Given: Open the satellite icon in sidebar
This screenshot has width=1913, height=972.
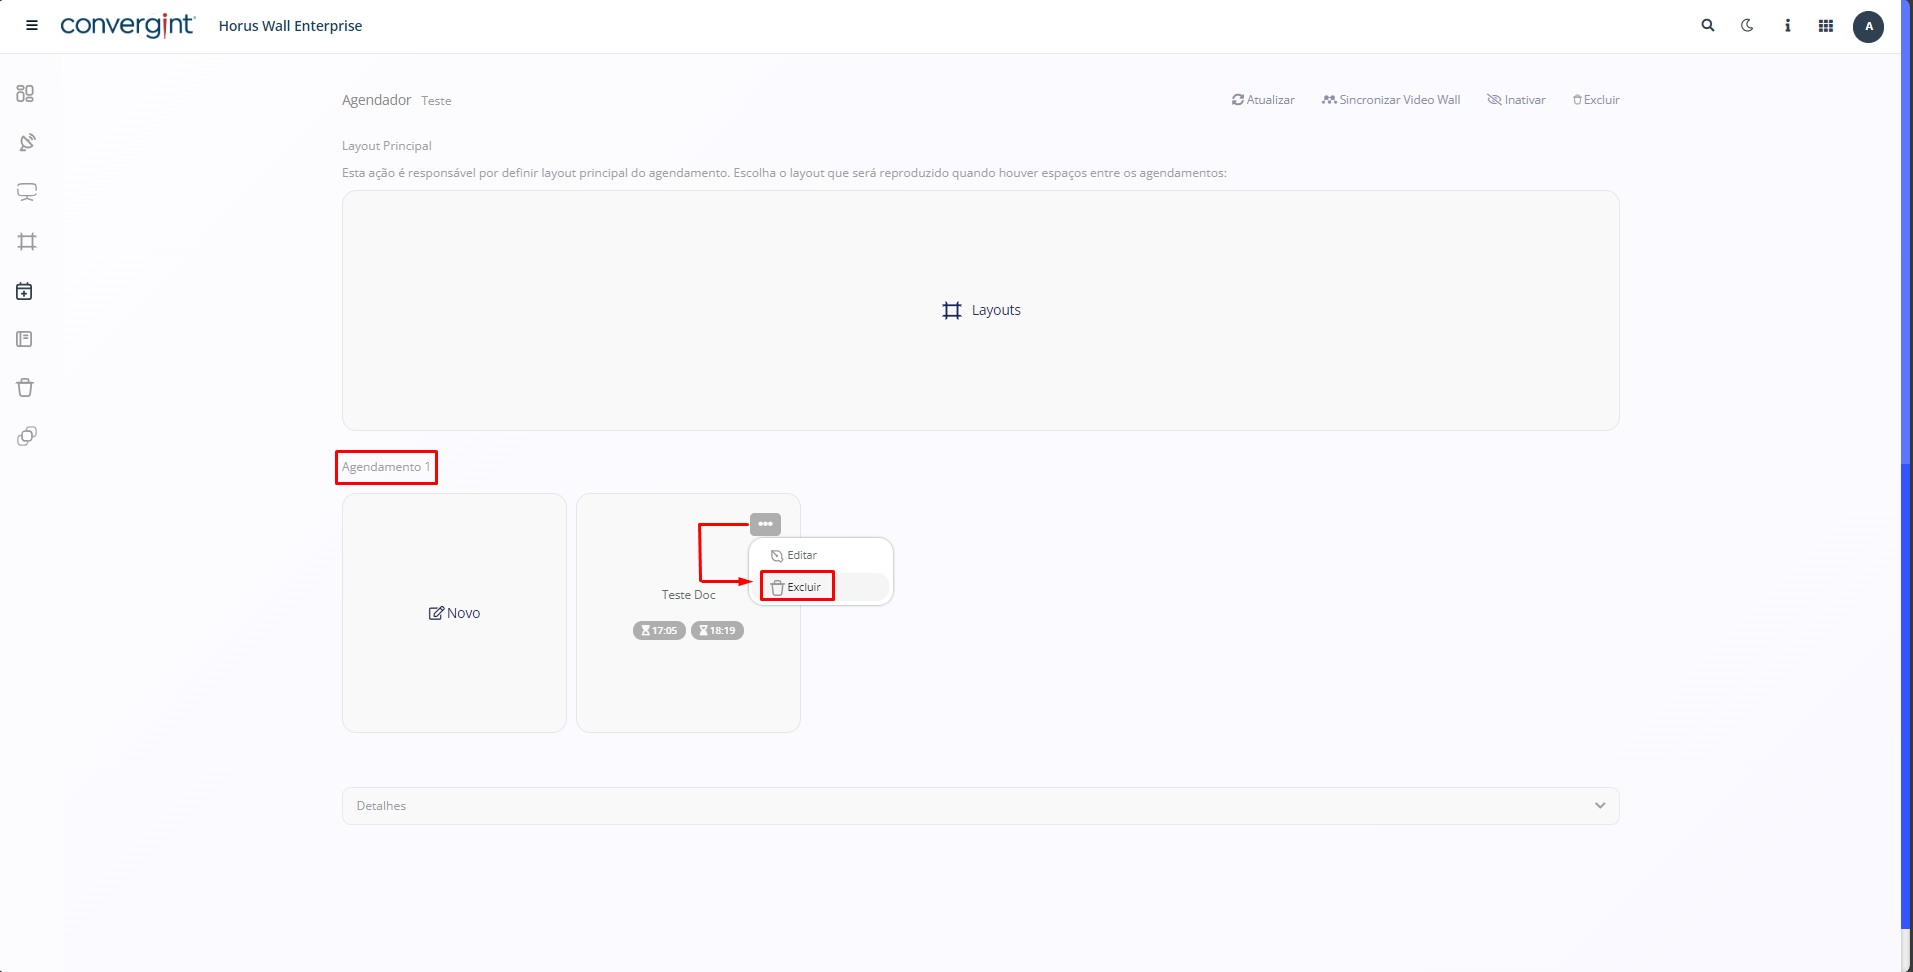Looking at the screenshot, I should click(27, 142).
